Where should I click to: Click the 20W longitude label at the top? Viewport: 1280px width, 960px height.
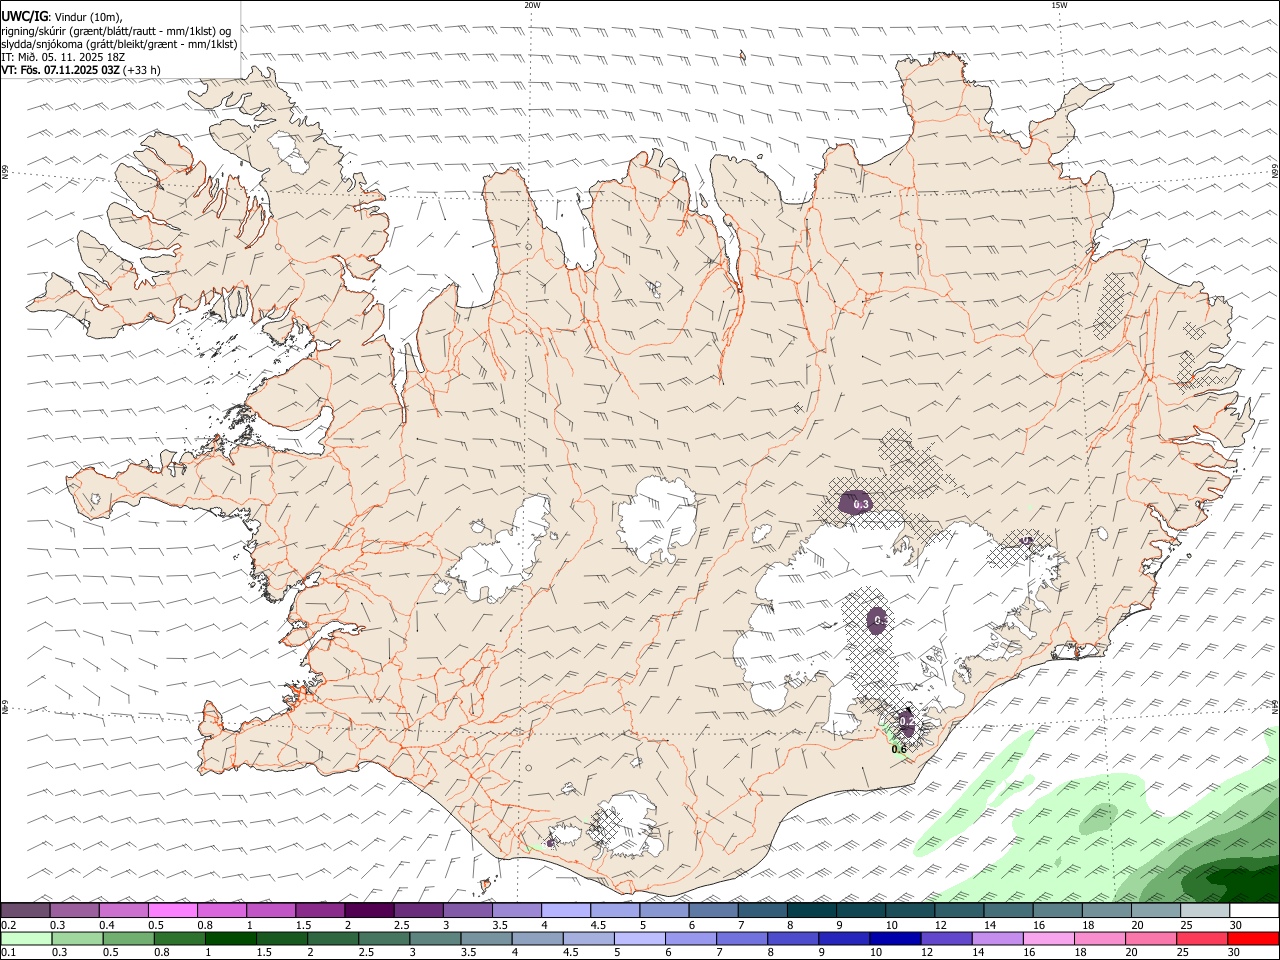coord(532,5)
